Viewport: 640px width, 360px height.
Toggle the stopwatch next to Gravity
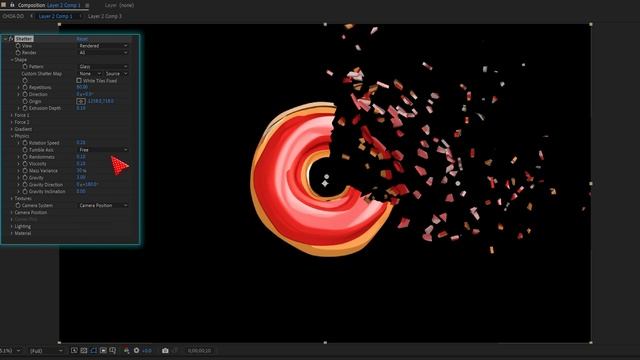point(25,178)
